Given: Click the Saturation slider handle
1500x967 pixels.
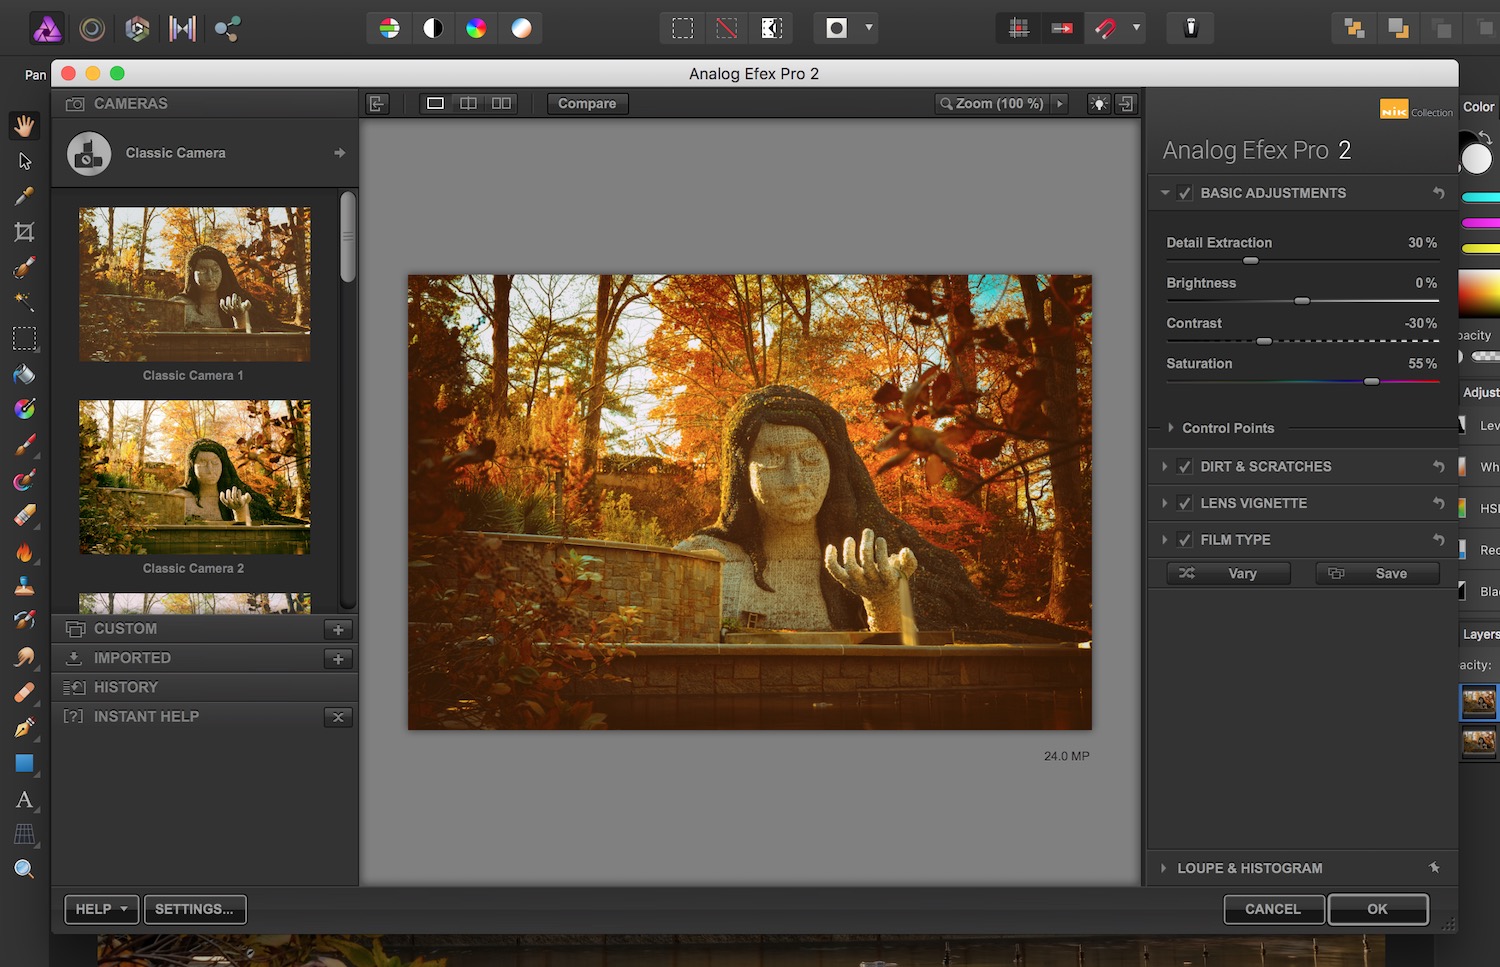Looking at the screenshot, I should point(1372,381).
